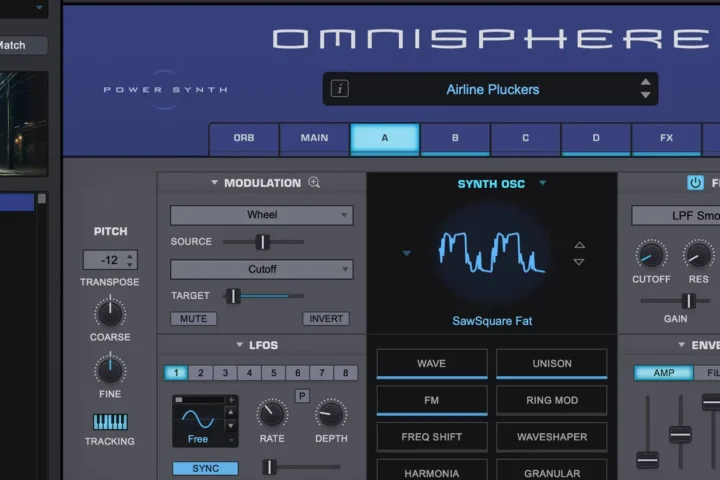Click the LFO Depth knob
The height and width of the screenshot is (480, 720).
(331, 415)
